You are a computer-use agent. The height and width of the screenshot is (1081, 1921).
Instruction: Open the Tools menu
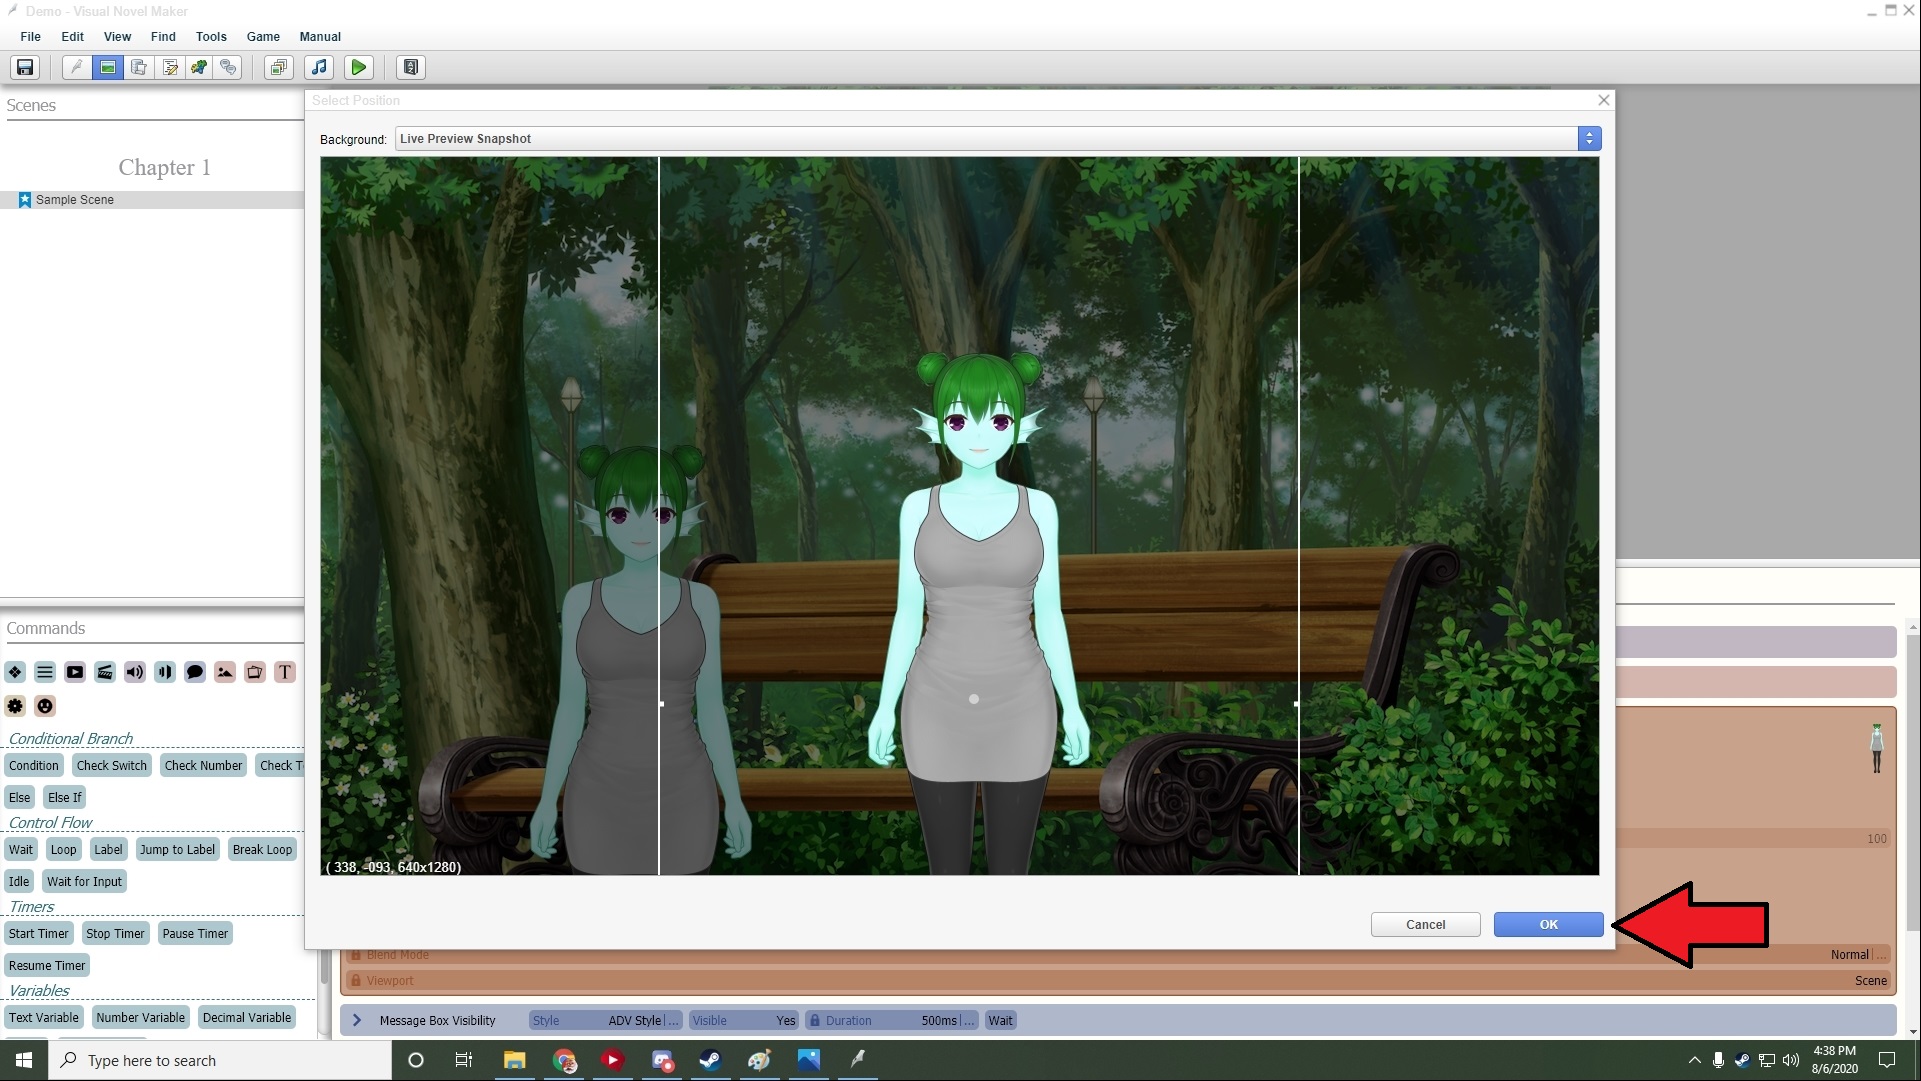coord(211,36)
